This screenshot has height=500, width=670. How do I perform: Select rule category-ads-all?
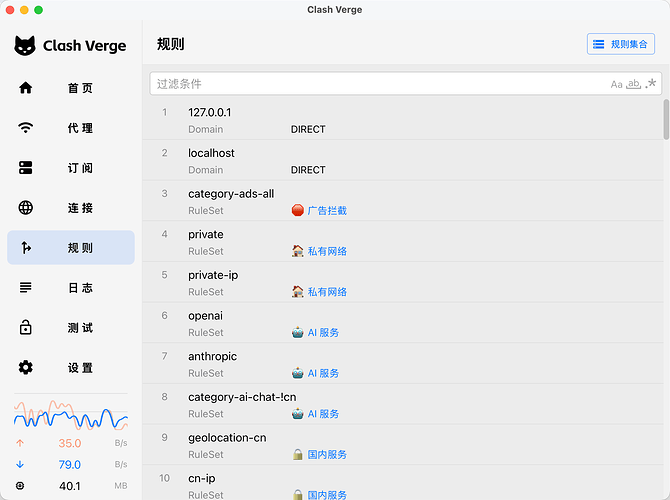[x=403, y=200]
